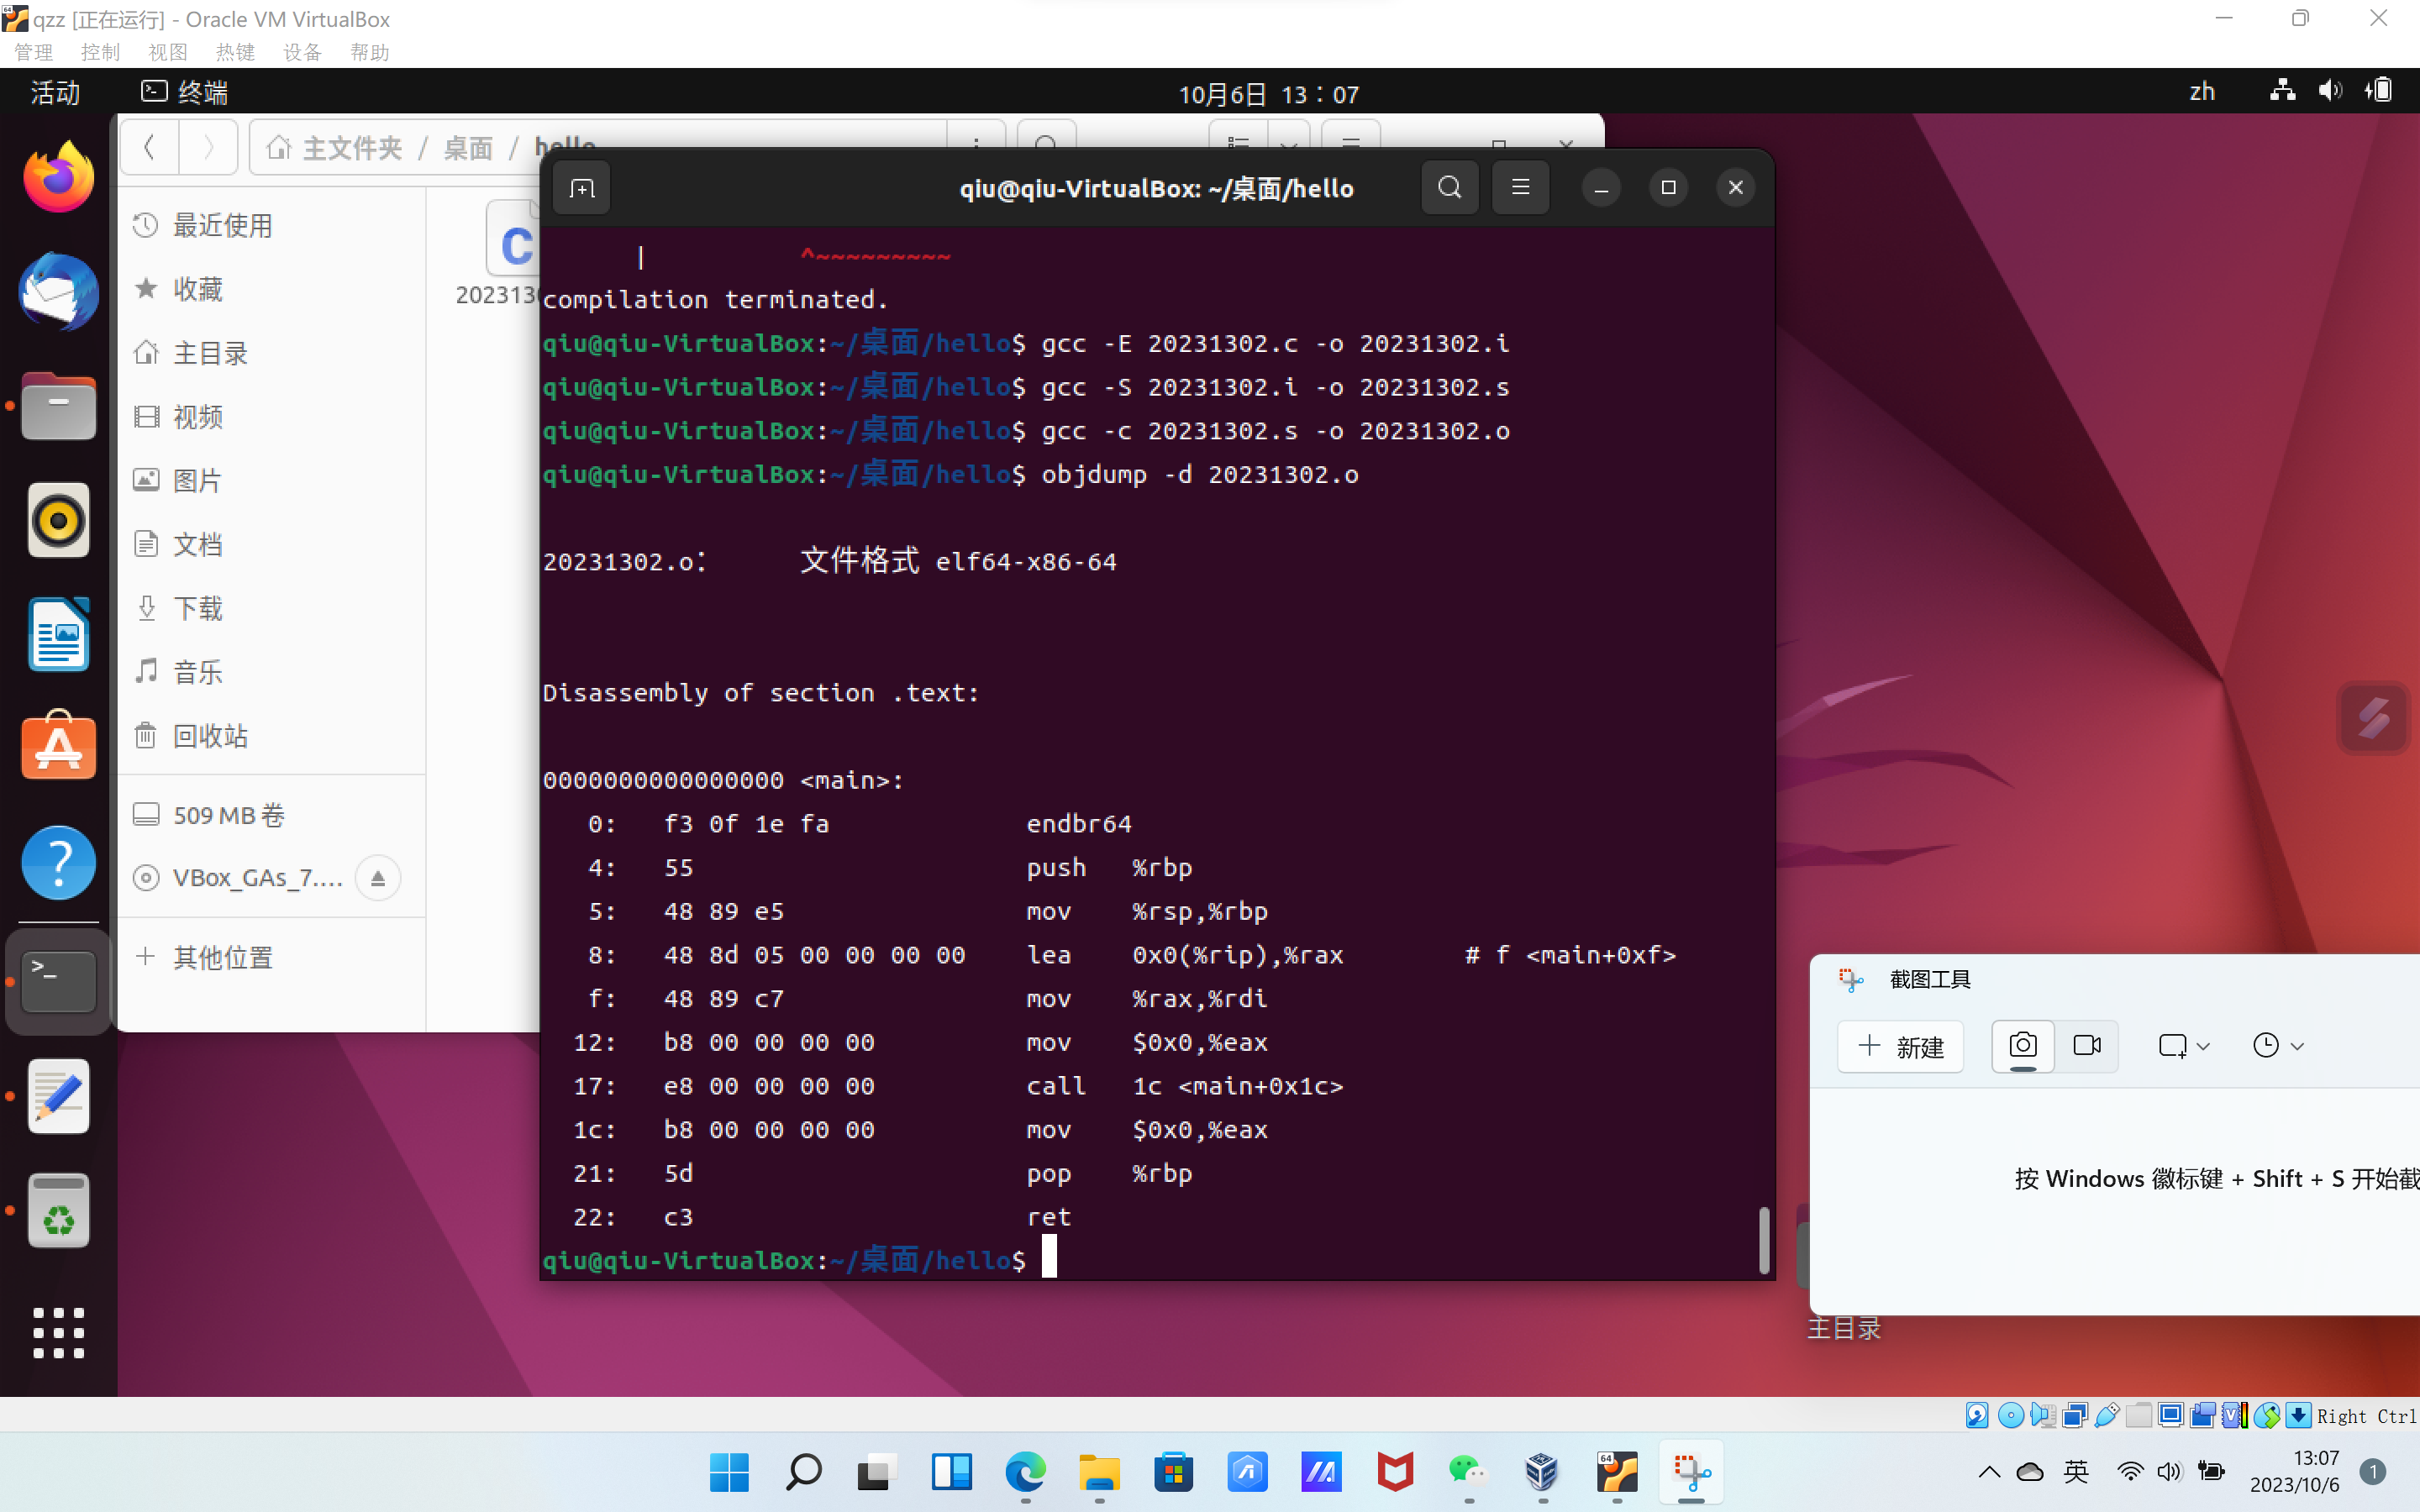2420x1512 pixels.
Task: Launch Rhythmbox from the dock
Action: 58,520
